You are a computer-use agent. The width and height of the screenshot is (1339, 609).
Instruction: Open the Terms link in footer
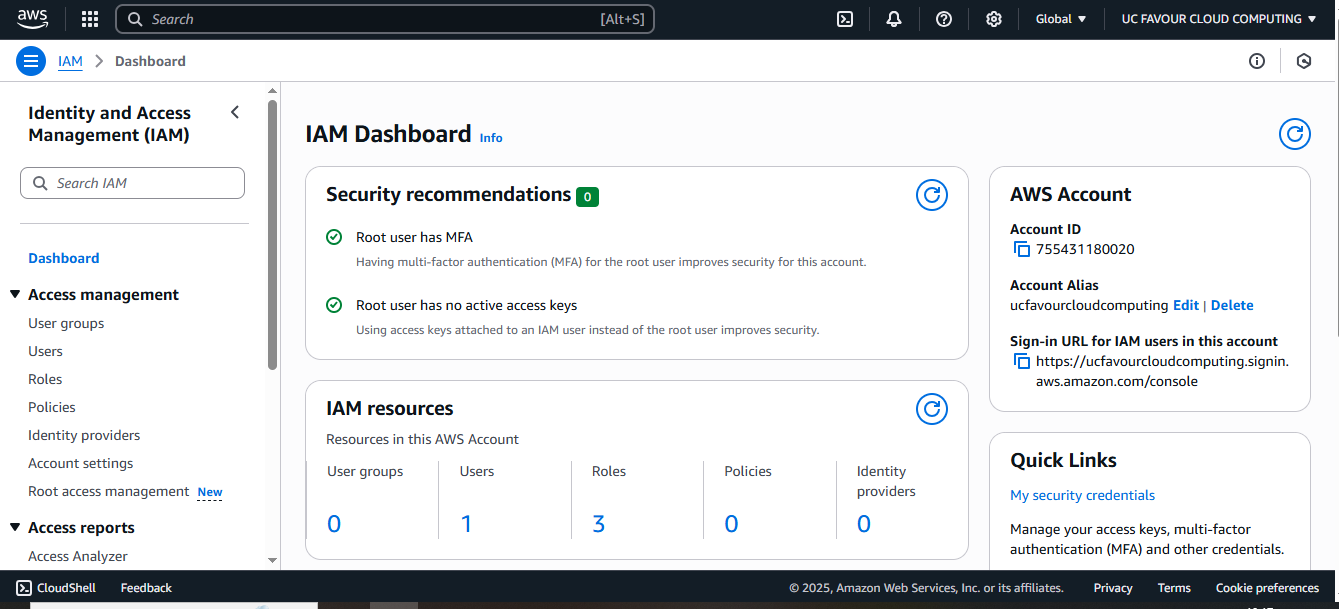tap(1174, 588)
